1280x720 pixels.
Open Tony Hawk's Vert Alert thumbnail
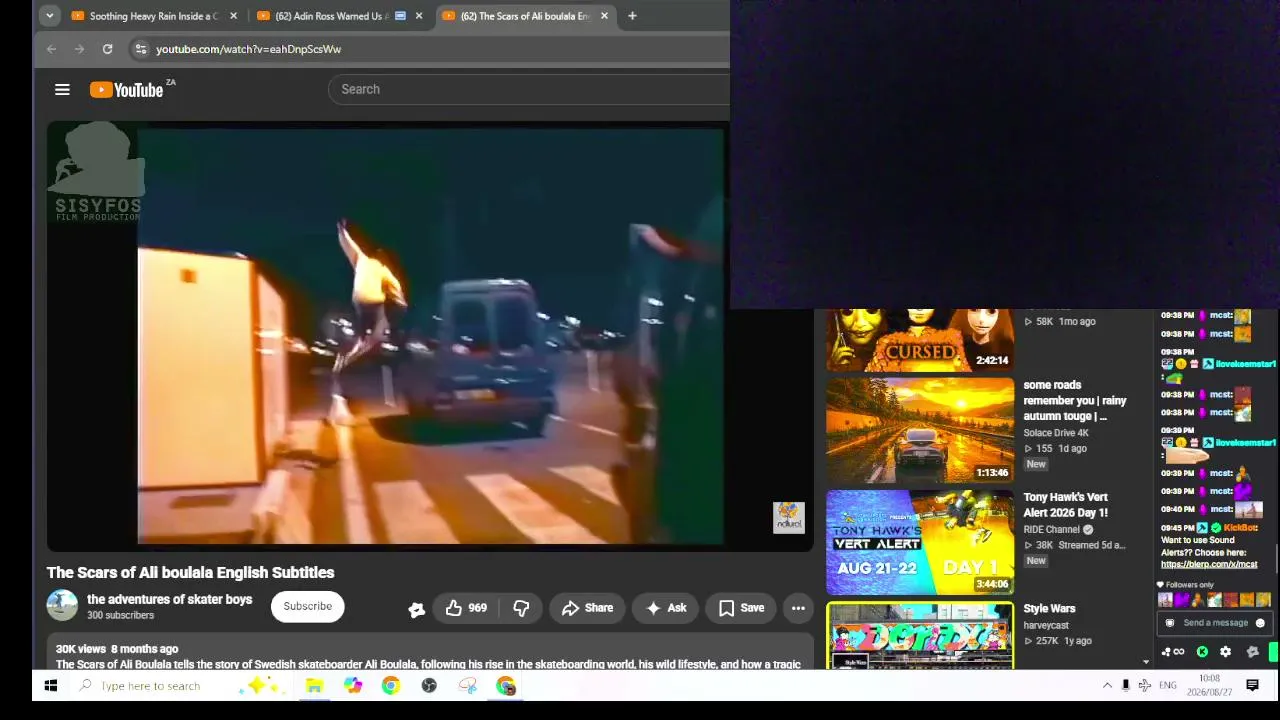pos(920,542)
